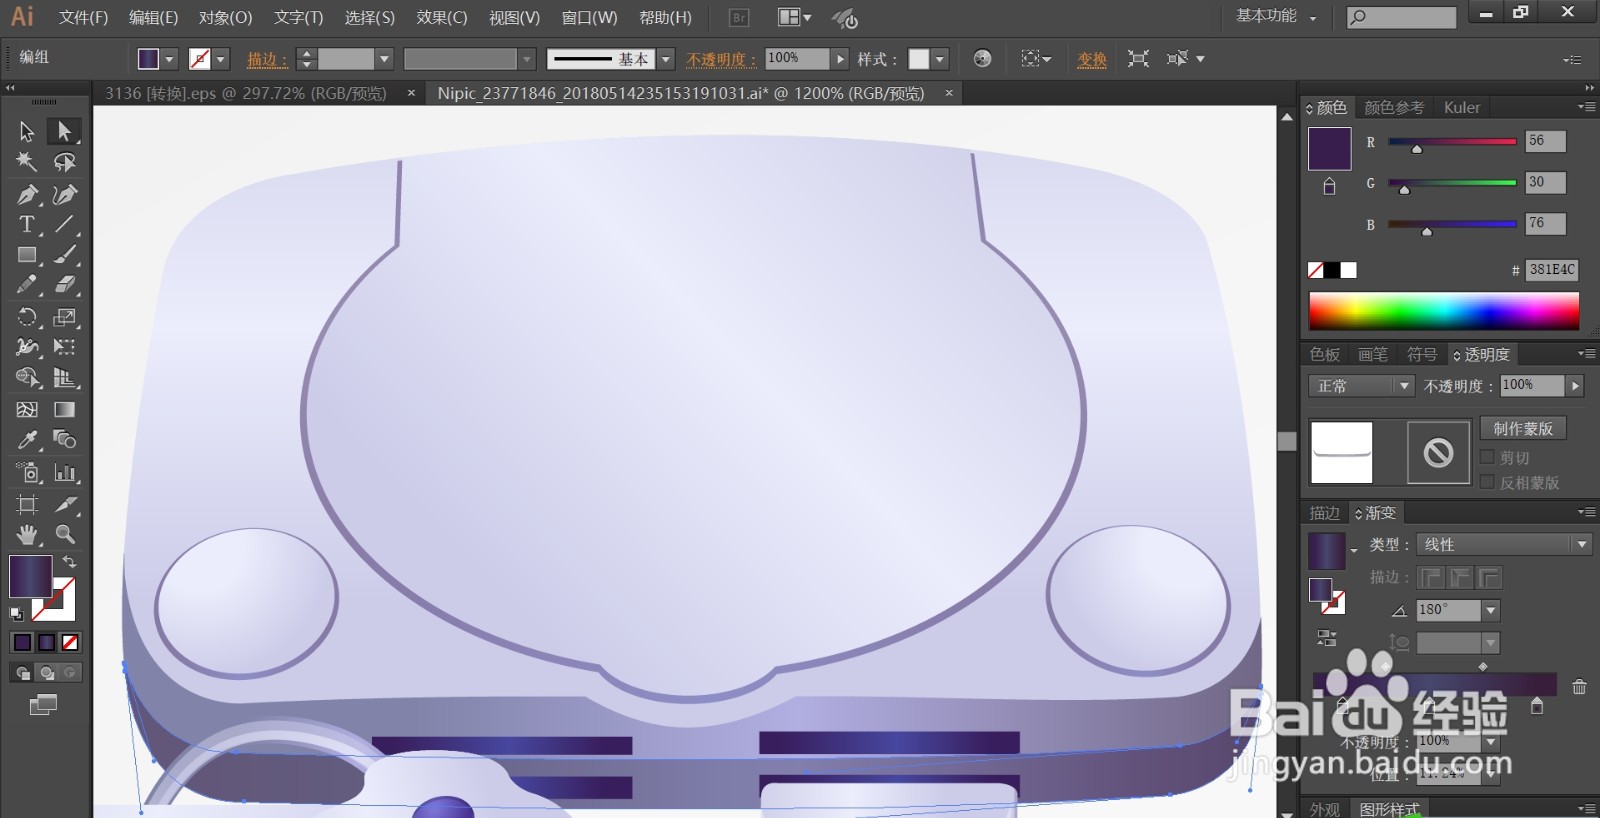Screen dimensions: 1600x818
Task: Enable the 剪切 clip checkbox
Action: [x=1487, y=457]
